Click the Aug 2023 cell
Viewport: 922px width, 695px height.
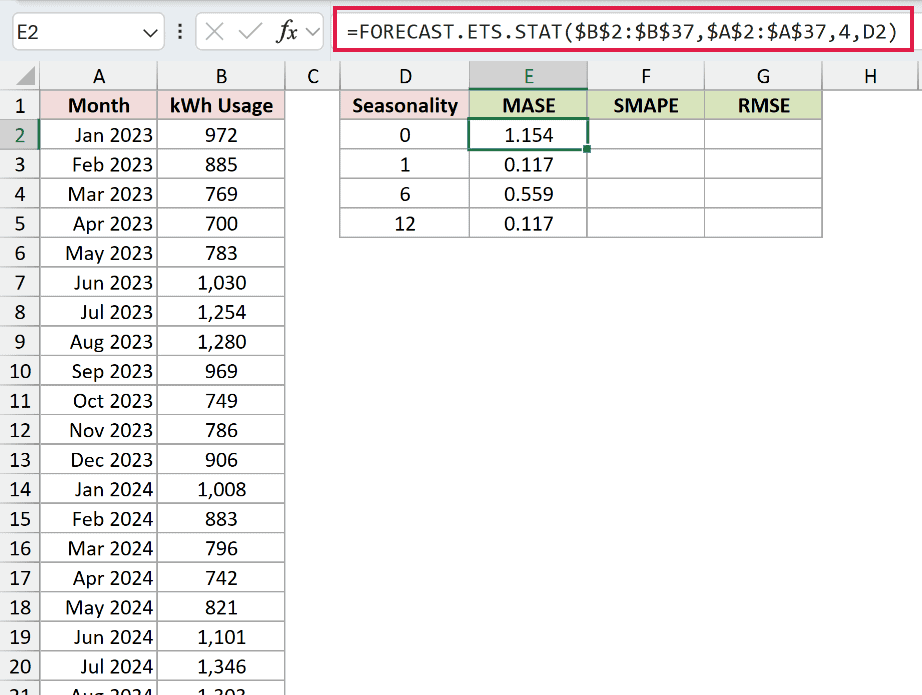99,342
